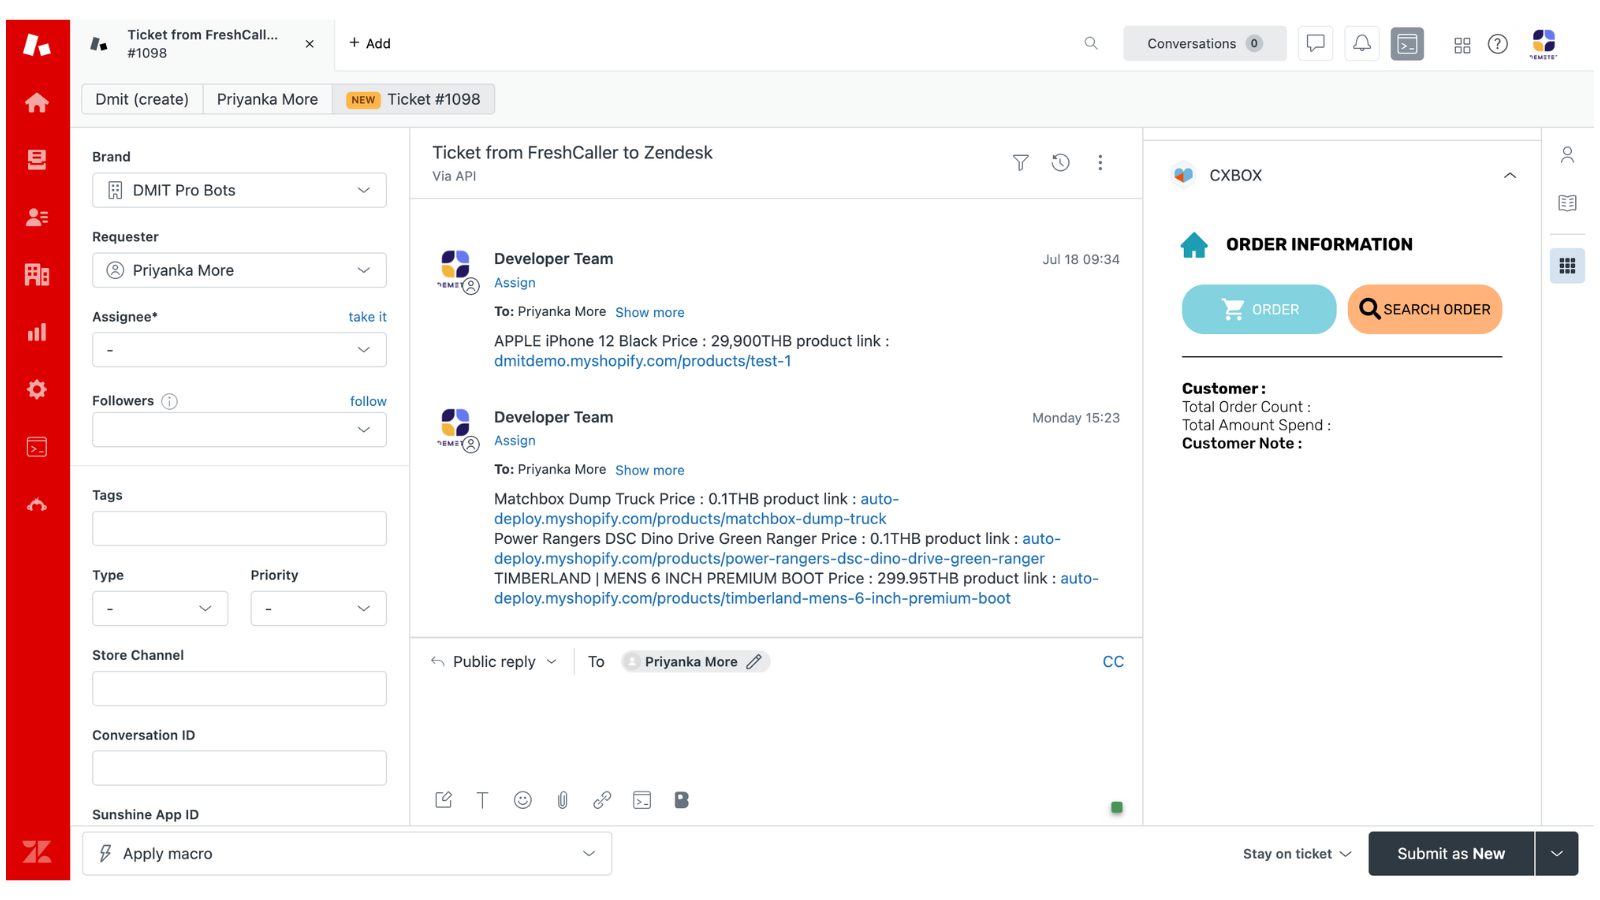Click the green status indicator in composer
This screenshot has height=900, width=1600.
1116,807
